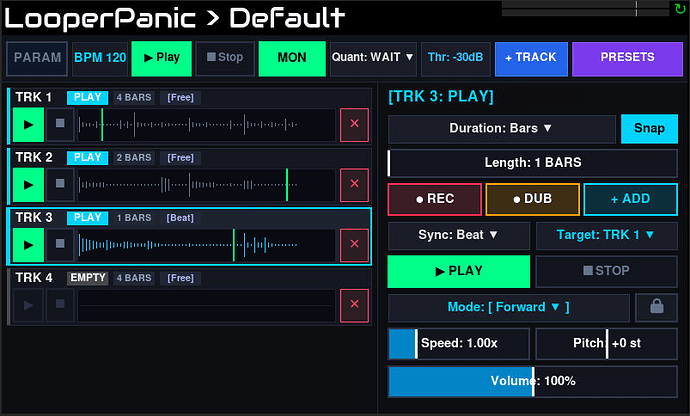Play TRK 3 using its green arrow
The height and width of the screenshot is (416, 690).
[x=28, y=245]
